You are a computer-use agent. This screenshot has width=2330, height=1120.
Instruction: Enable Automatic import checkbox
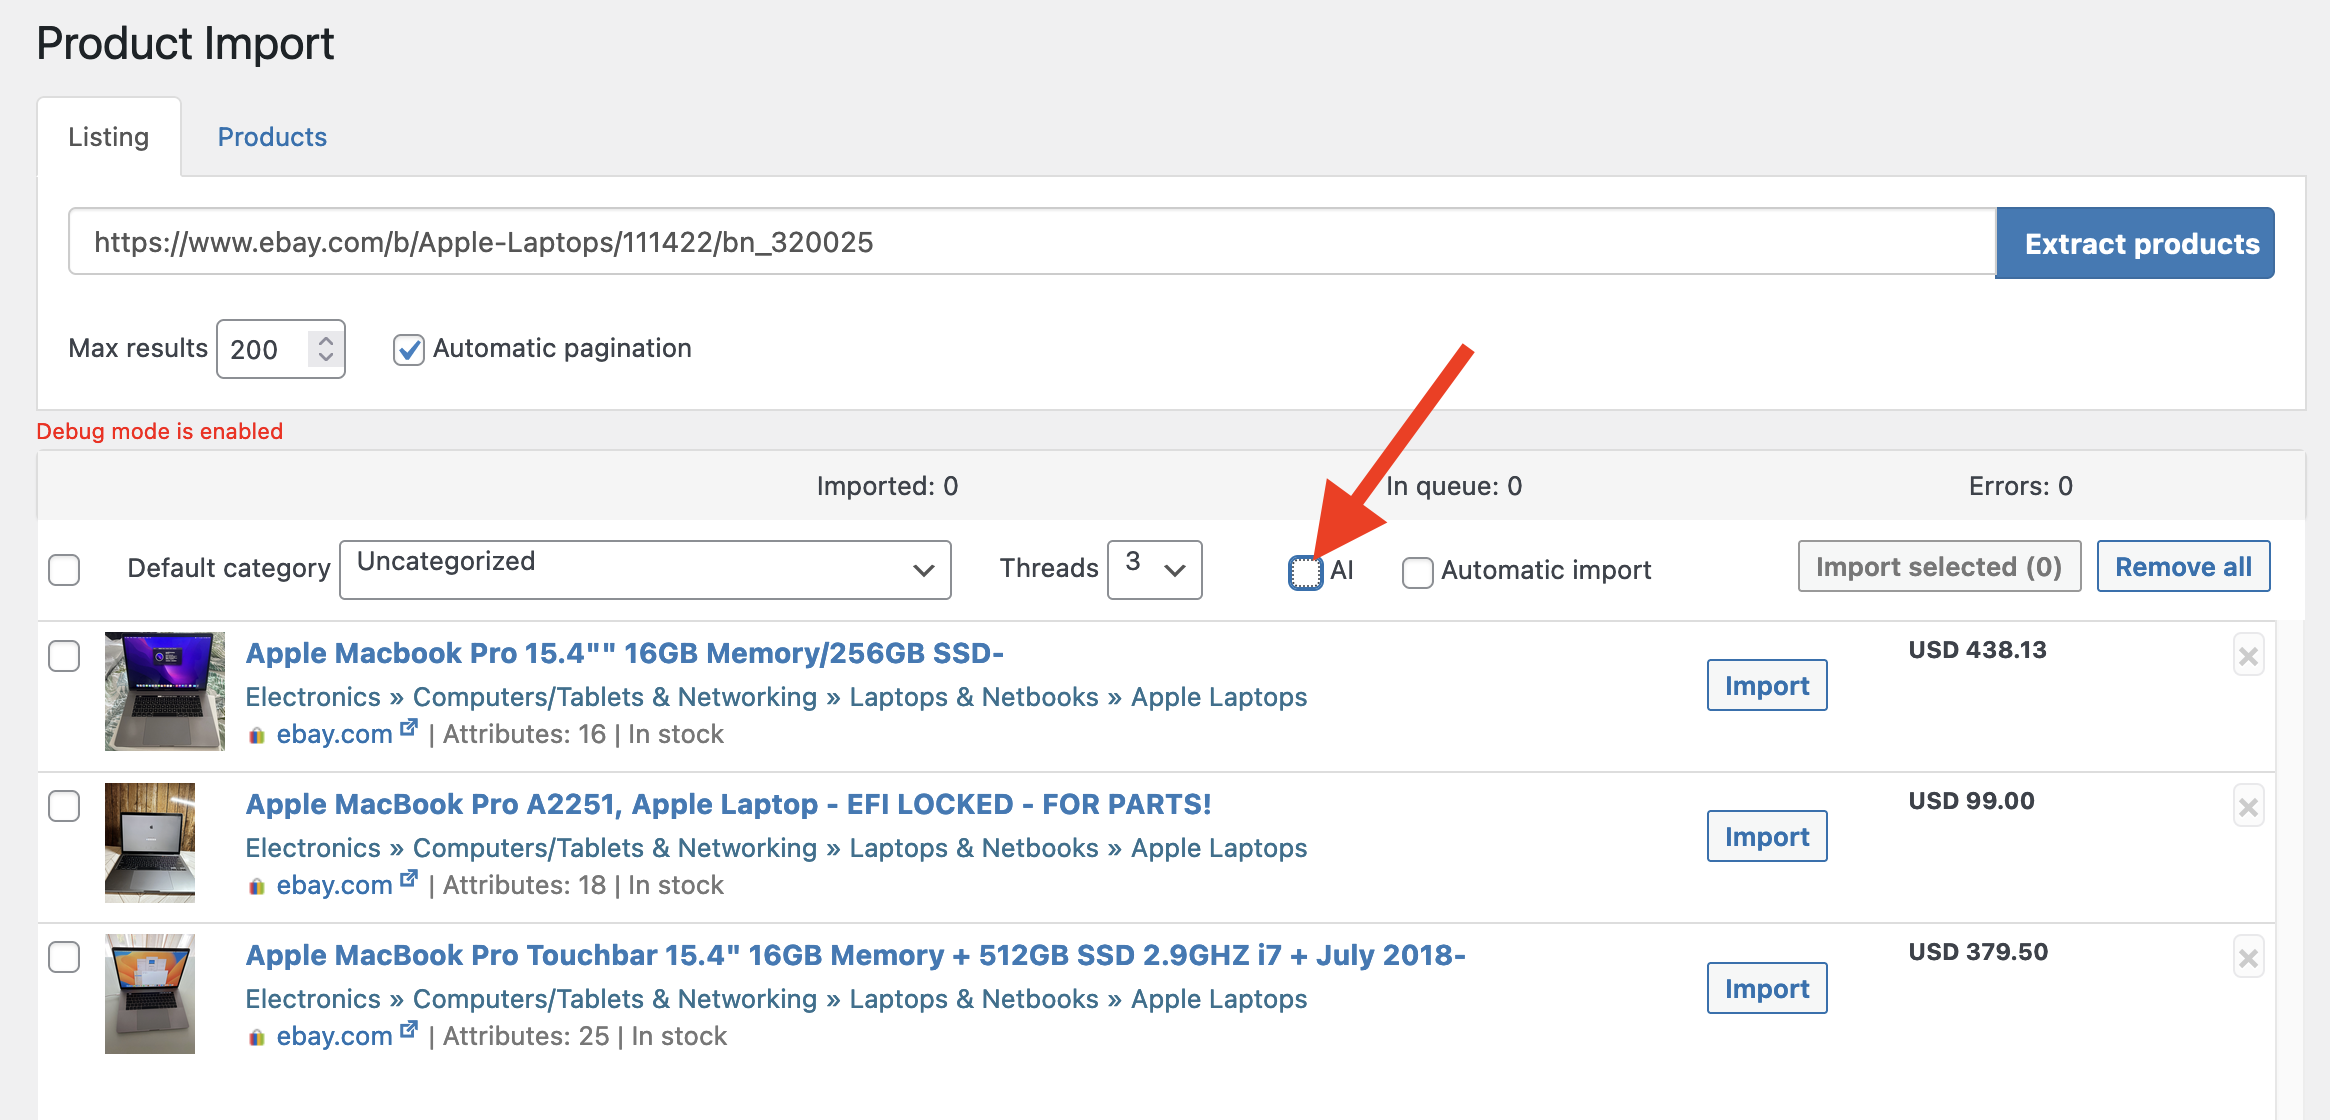(x=1417, y=572)
